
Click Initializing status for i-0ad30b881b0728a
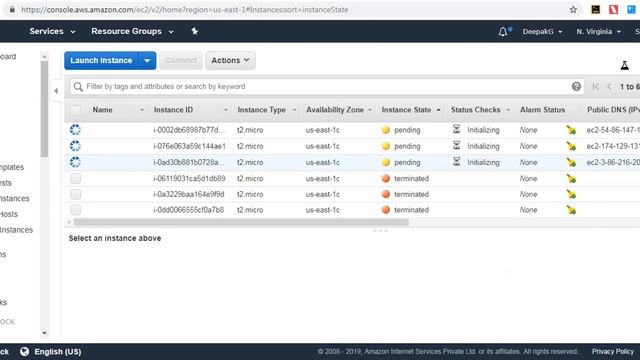point(483,162)
